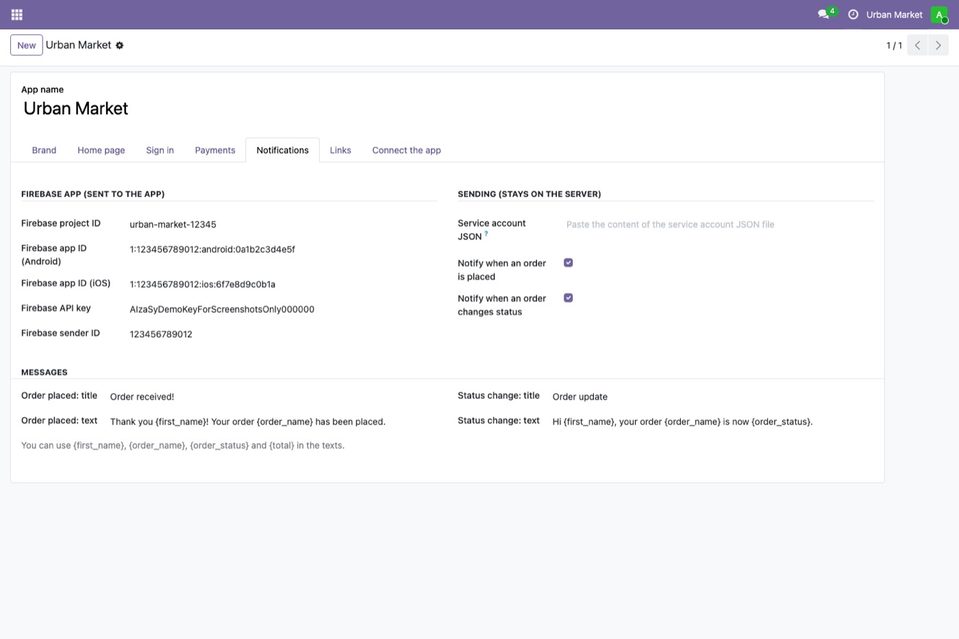Image resolution: width=959 pixels, height=639 pixels.
Task: Click the 'SENDING (STAYS ON THE SERVER)' heading
Action: pyautogui.click(x=529, y=194)
